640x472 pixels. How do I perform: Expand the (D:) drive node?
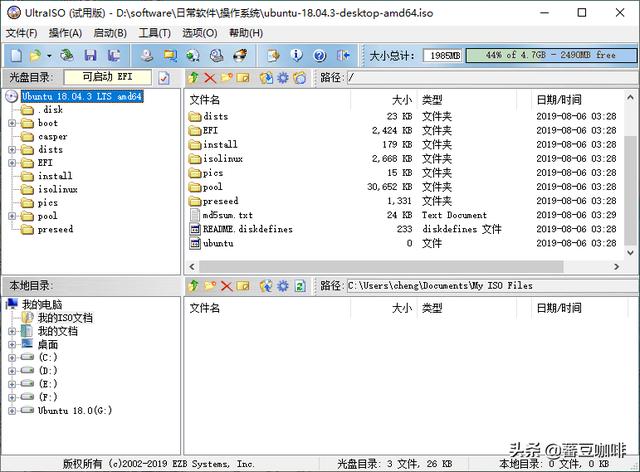[x=12, y=371]
